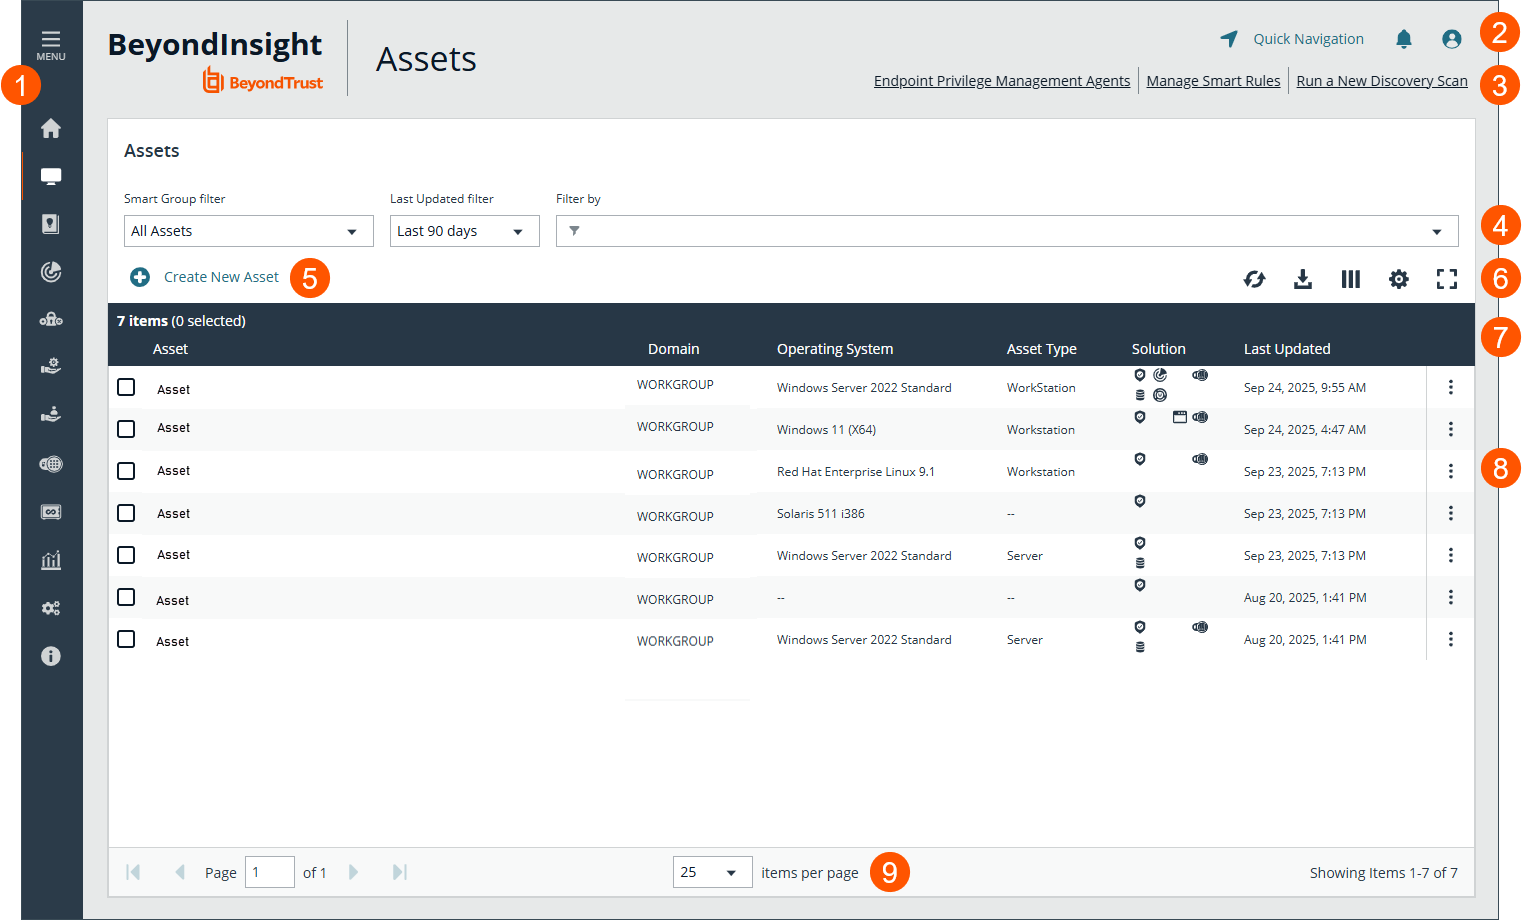Image resolution: width=1522 pixels, height=920 pixels.
Task: Sort by Last Updated column header
Action: 1287,349
